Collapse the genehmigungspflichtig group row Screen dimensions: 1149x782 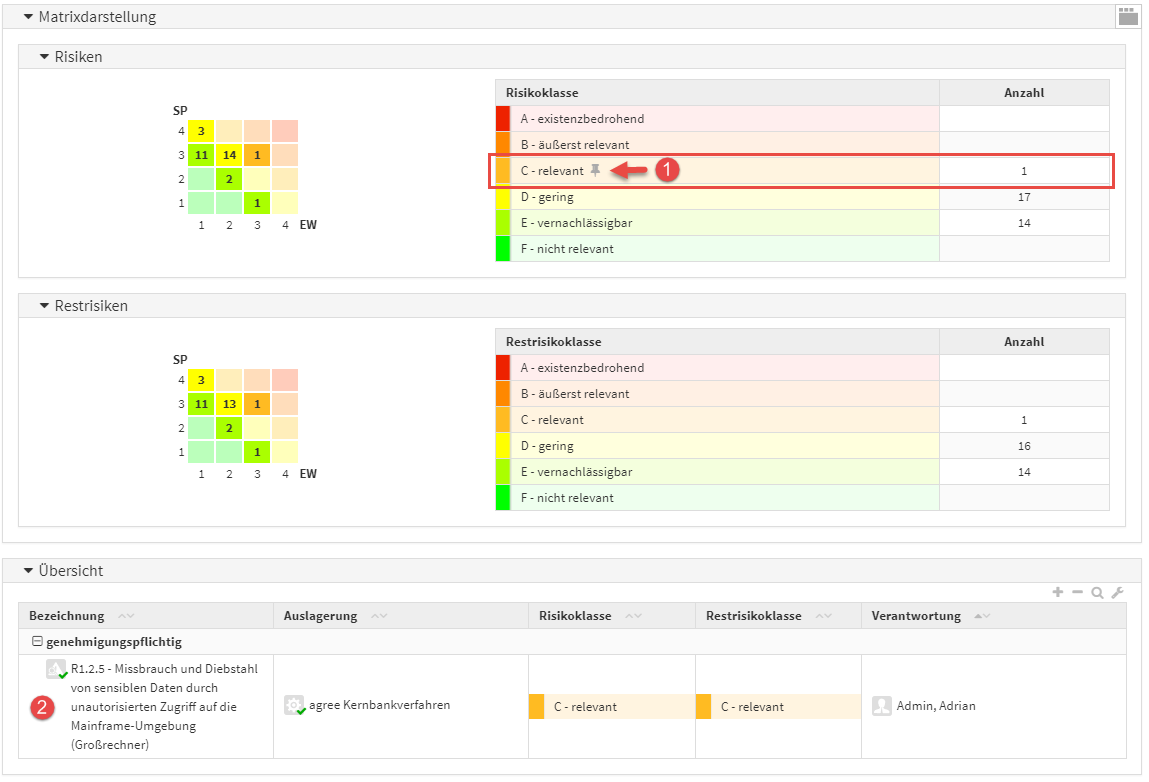click(37, 642)
